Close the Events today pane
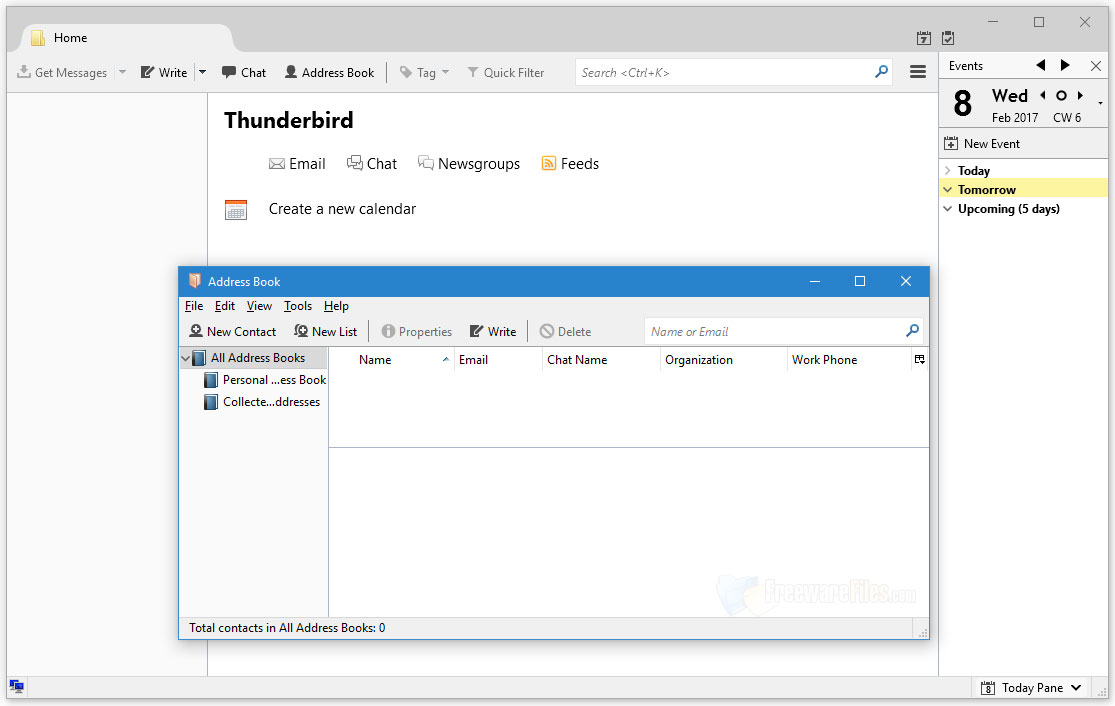 [x=1096, y=66]
